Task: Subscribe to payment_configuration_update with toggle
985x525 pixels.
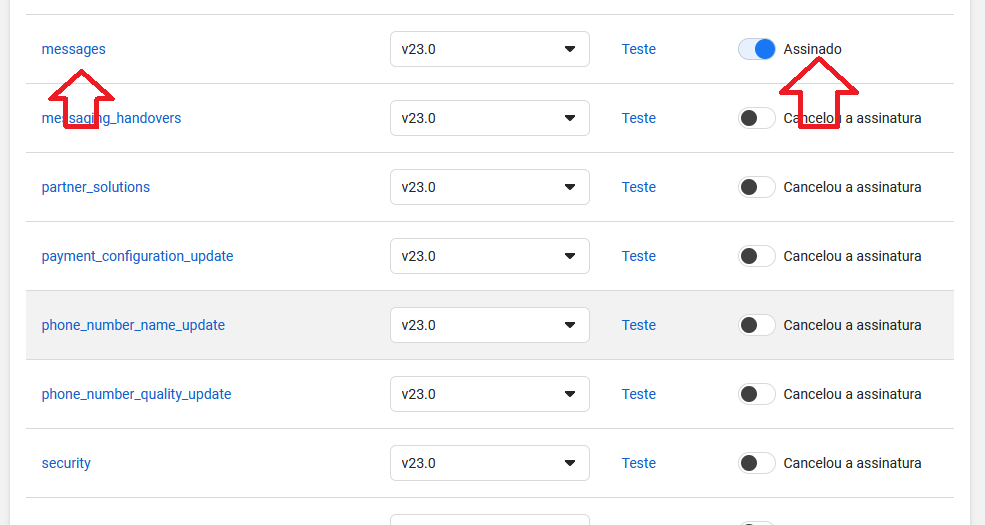Action: click(756, 256)
